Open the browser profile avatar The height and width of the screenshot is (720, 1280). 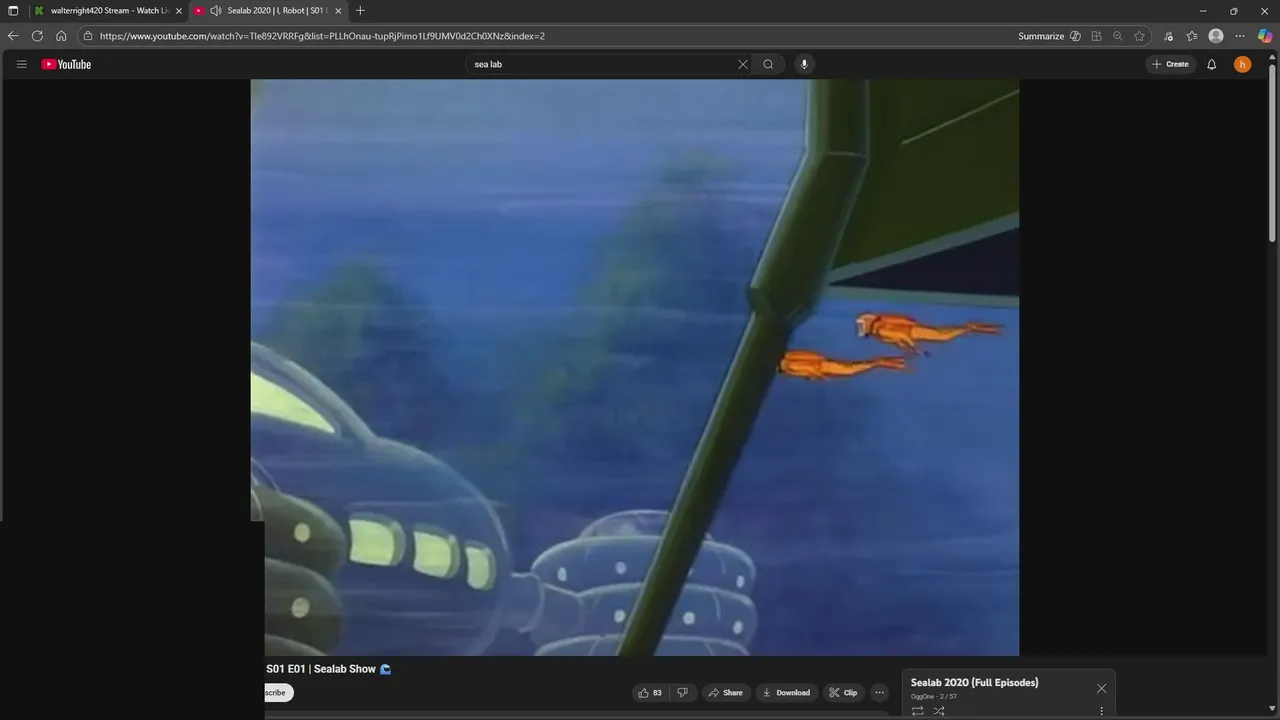[1216, 36]
